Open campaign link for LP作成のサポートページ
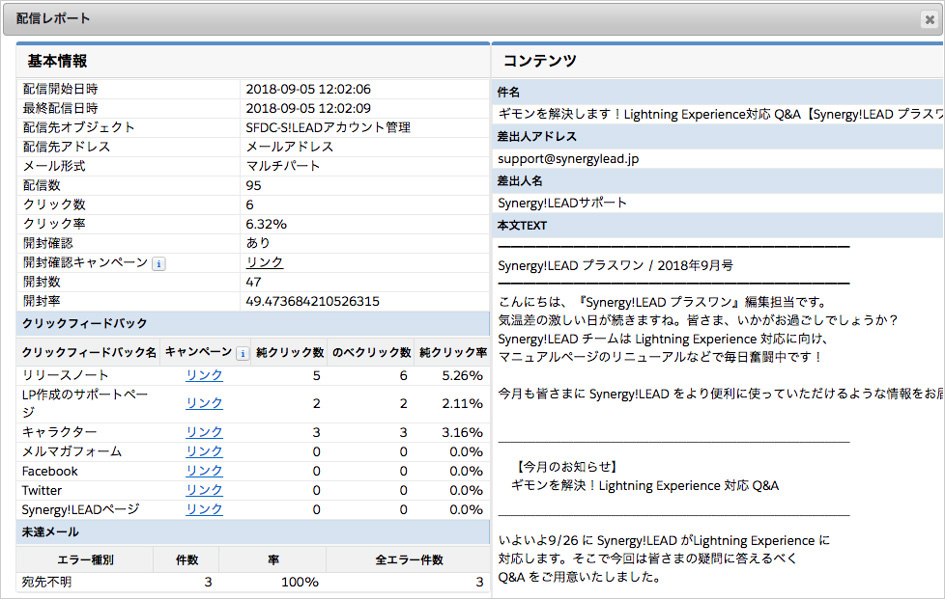This screenshot has width=945, height=599. point(204,403)
